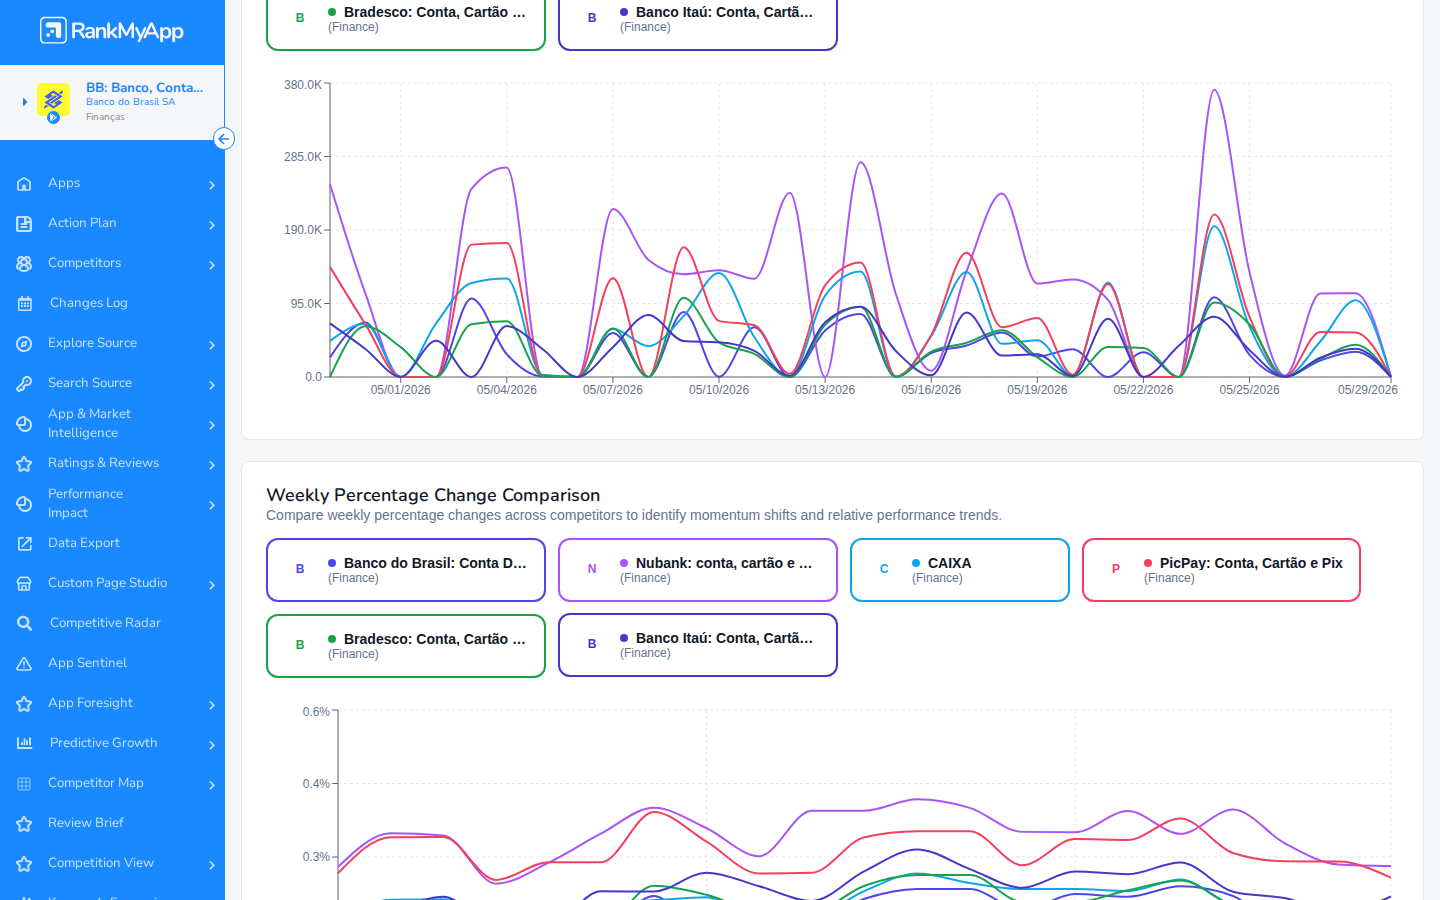Click the Changes Log calendar icon
Image resolution: width=1440 pixels, height=900 pixels.
[x=24, y=304]
